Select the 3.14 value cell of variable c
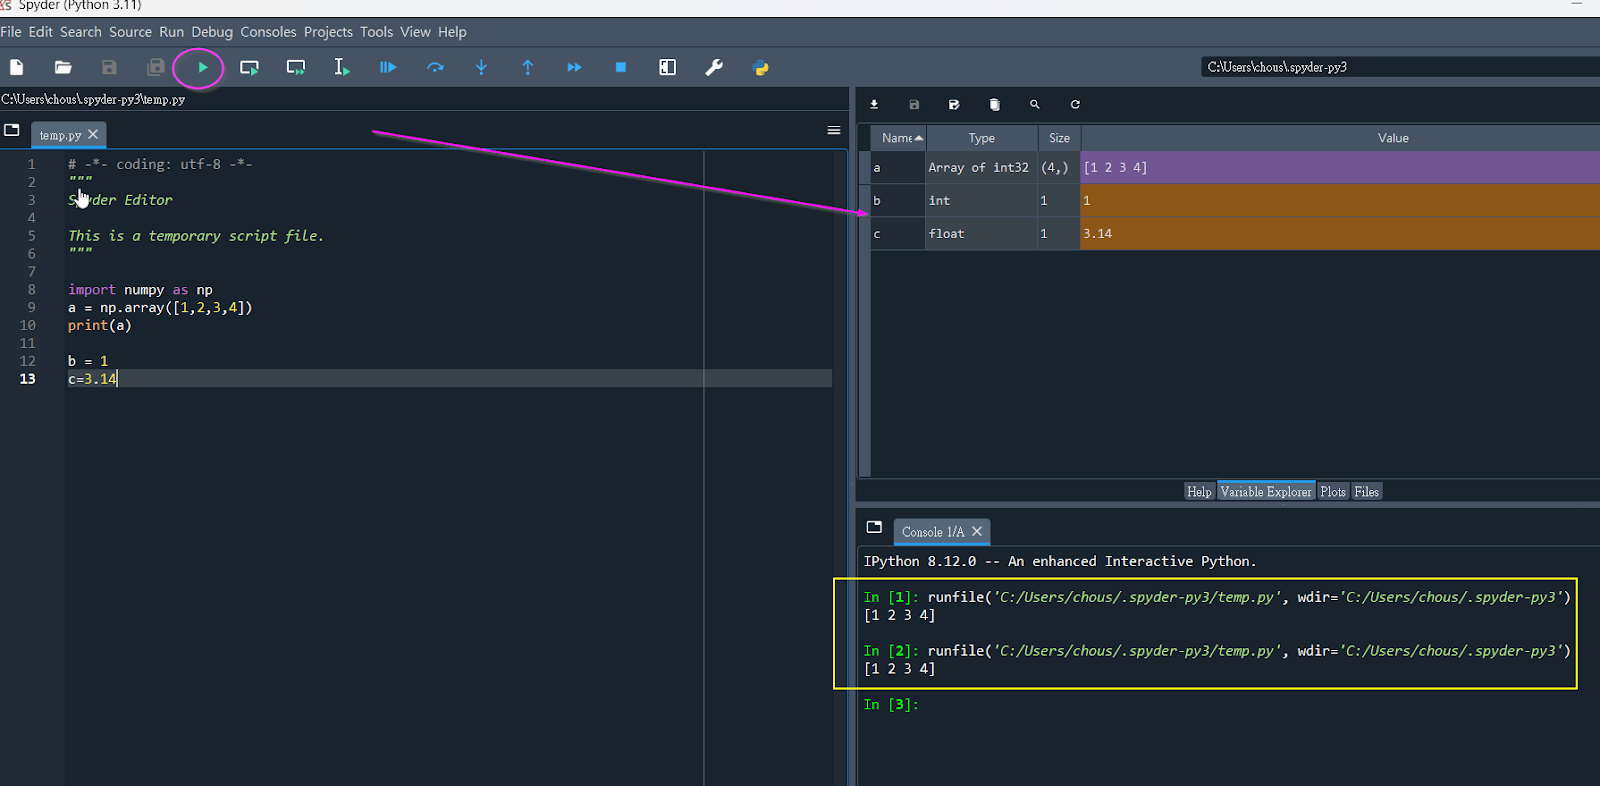This screenshot has height=786, width=1600. (x=1340, y=233)
